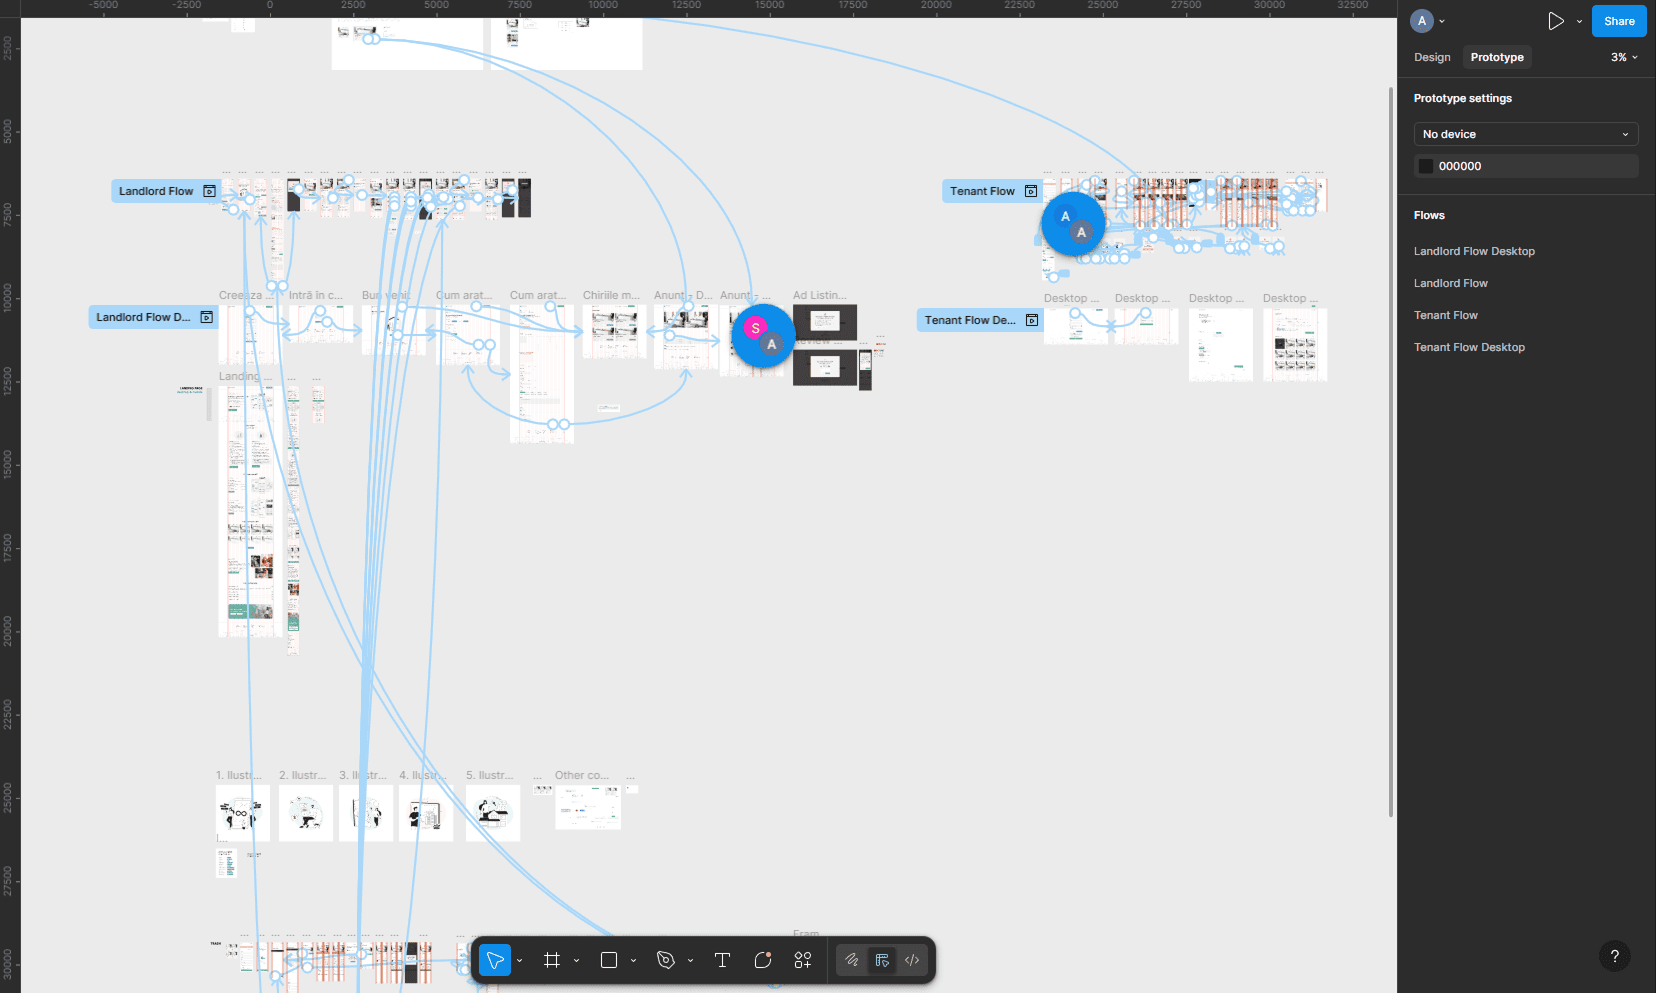Image resolution: width=1656 pixels, height=993 pixels.
Task: Click the black background color swatch
Action: click(x=1426, y=166)
